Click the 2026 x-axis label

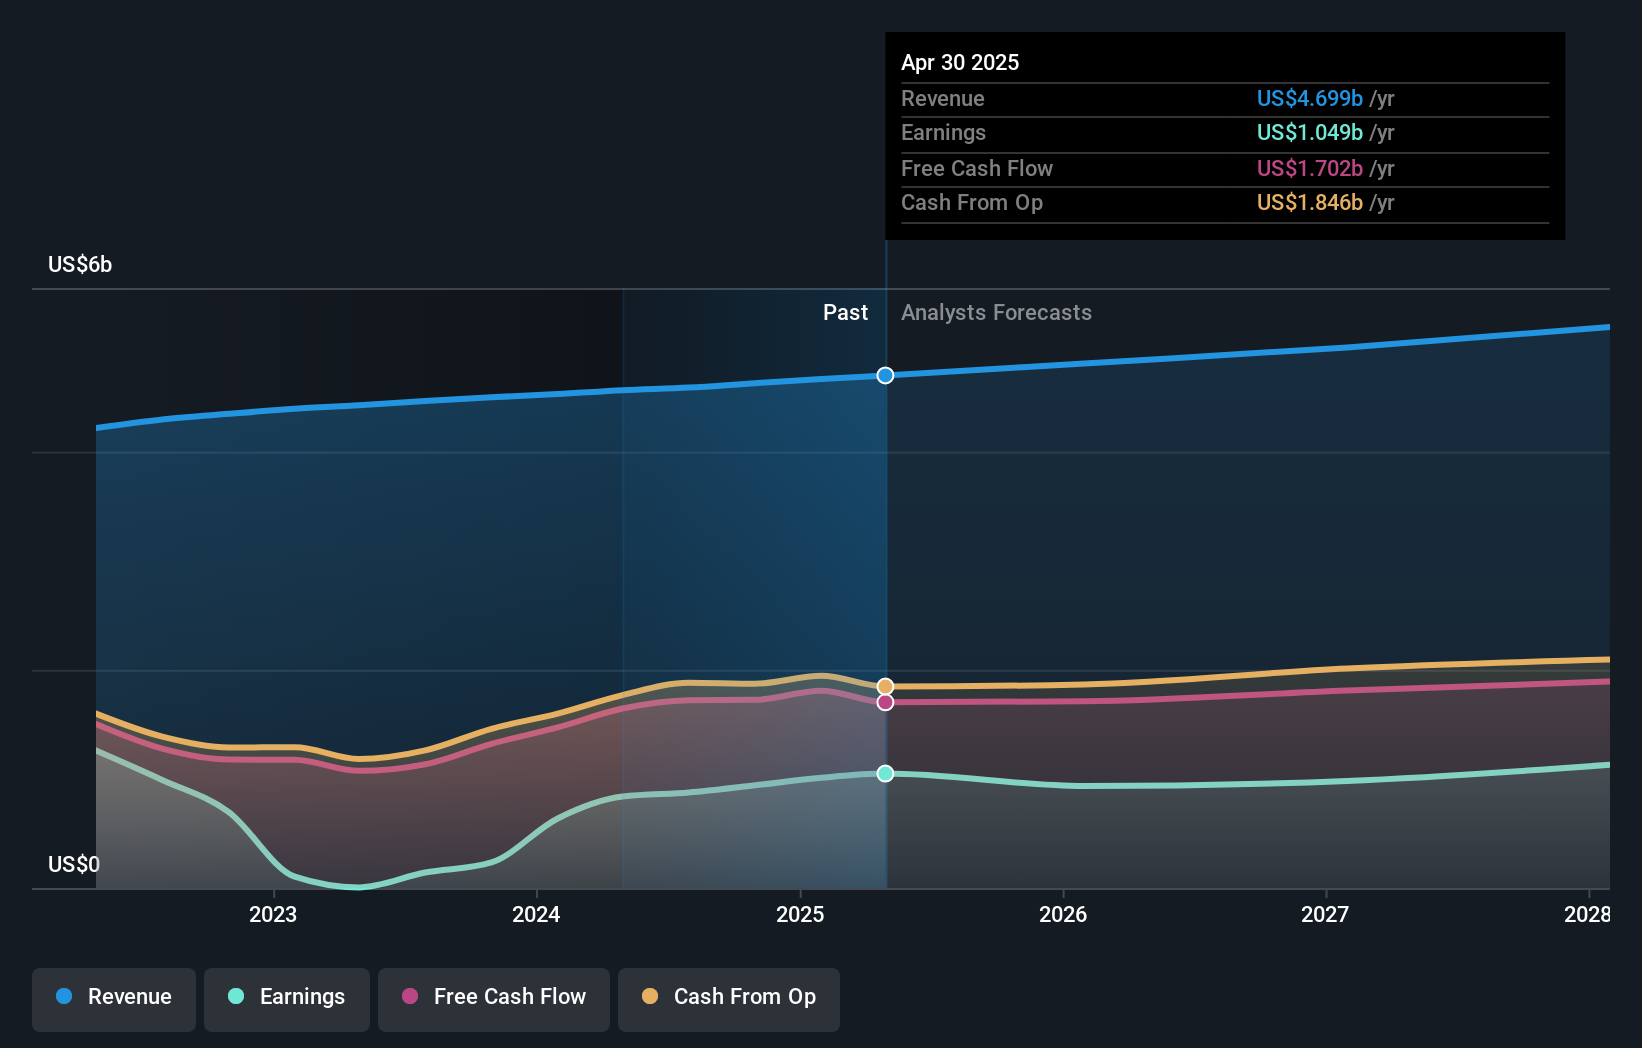tap(1063, 914)
